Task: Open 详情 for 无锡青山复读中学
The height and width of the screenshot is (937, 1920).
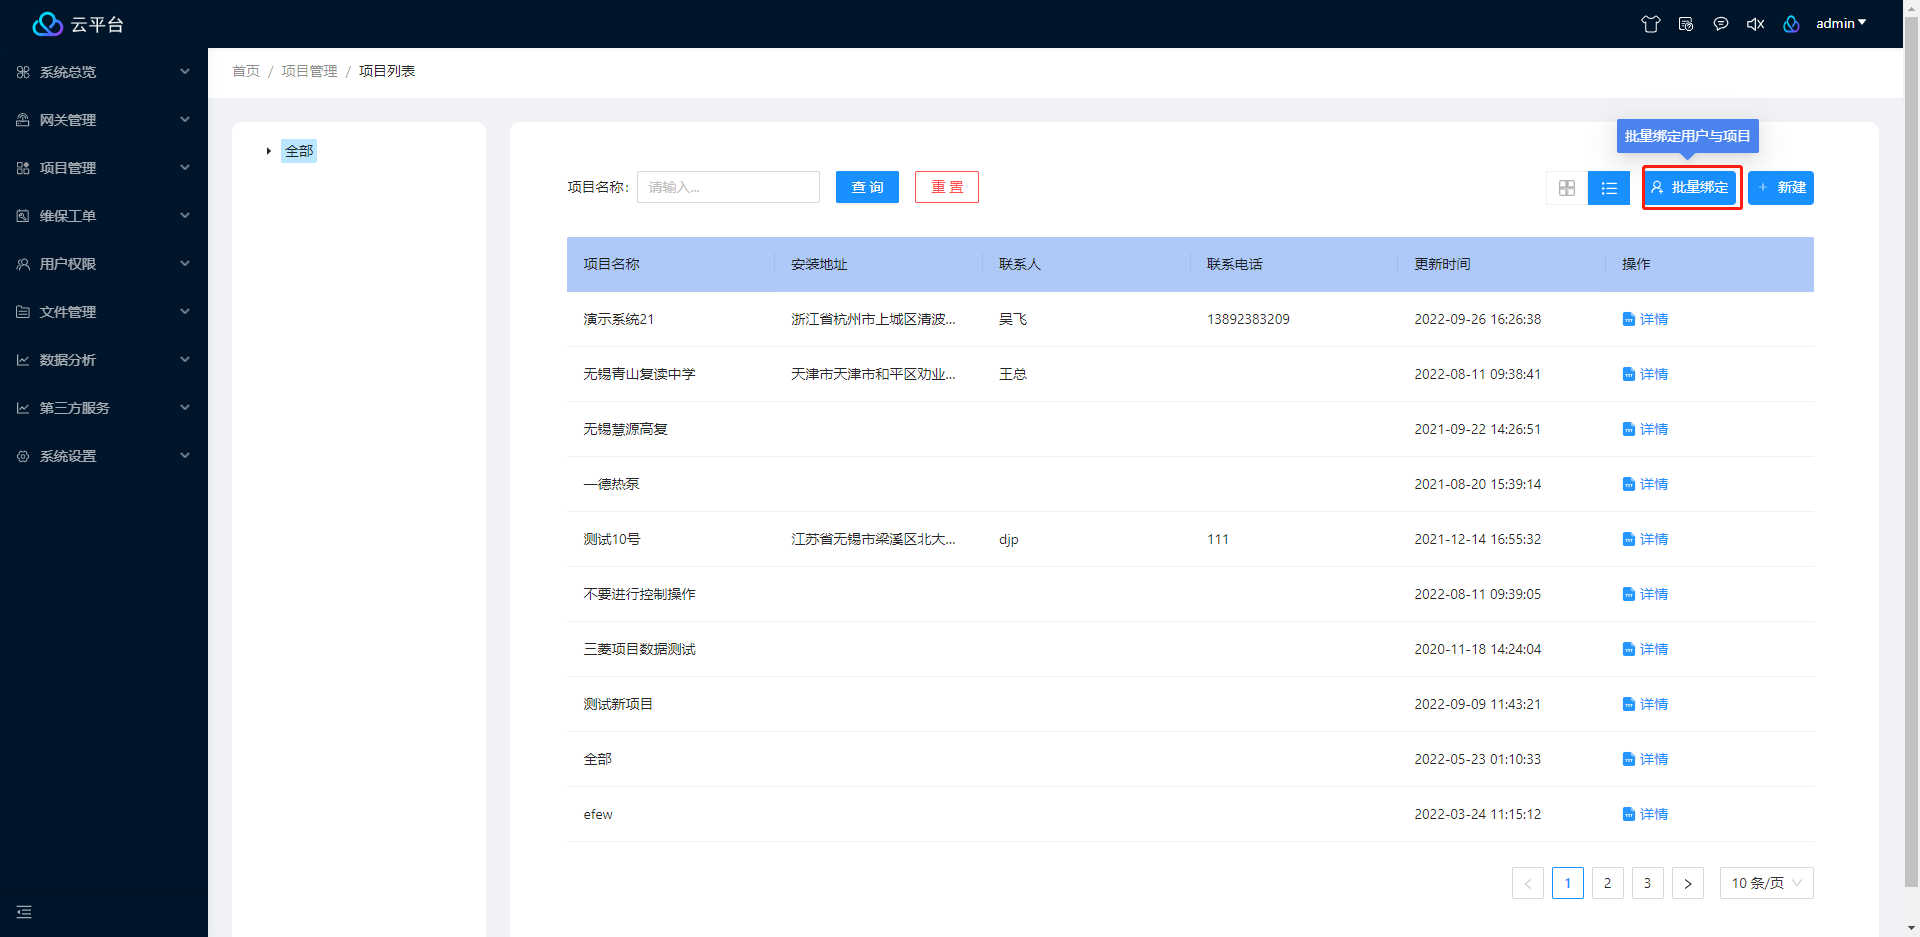Action: pyautogui.click(x=1645, y=374)
